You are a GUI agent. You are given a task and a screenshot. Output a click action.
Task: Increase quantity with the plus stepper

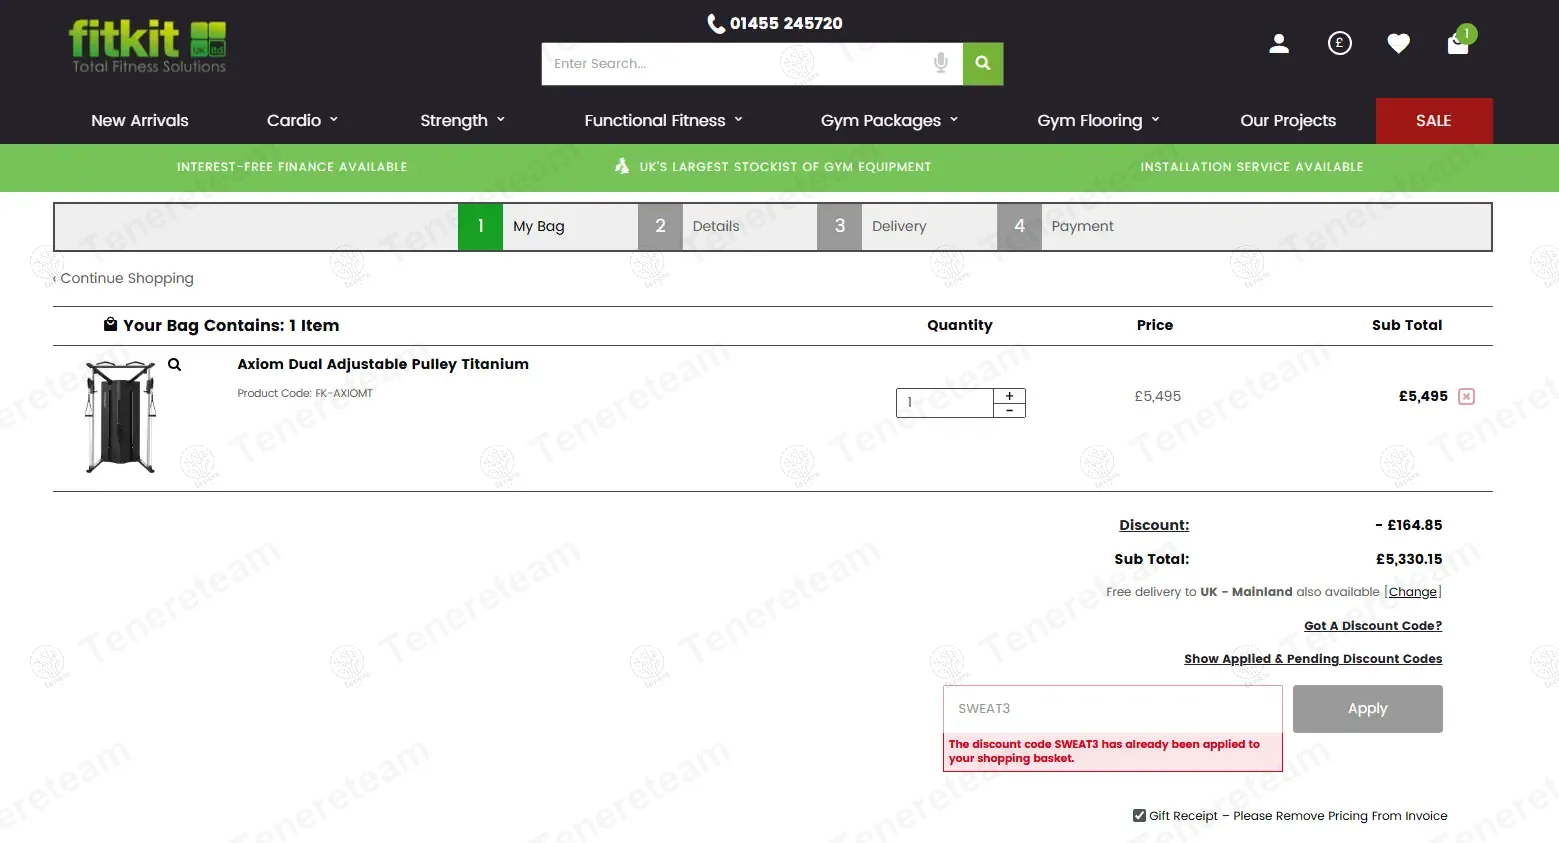pyautogui.click(x=1009, y=396)
